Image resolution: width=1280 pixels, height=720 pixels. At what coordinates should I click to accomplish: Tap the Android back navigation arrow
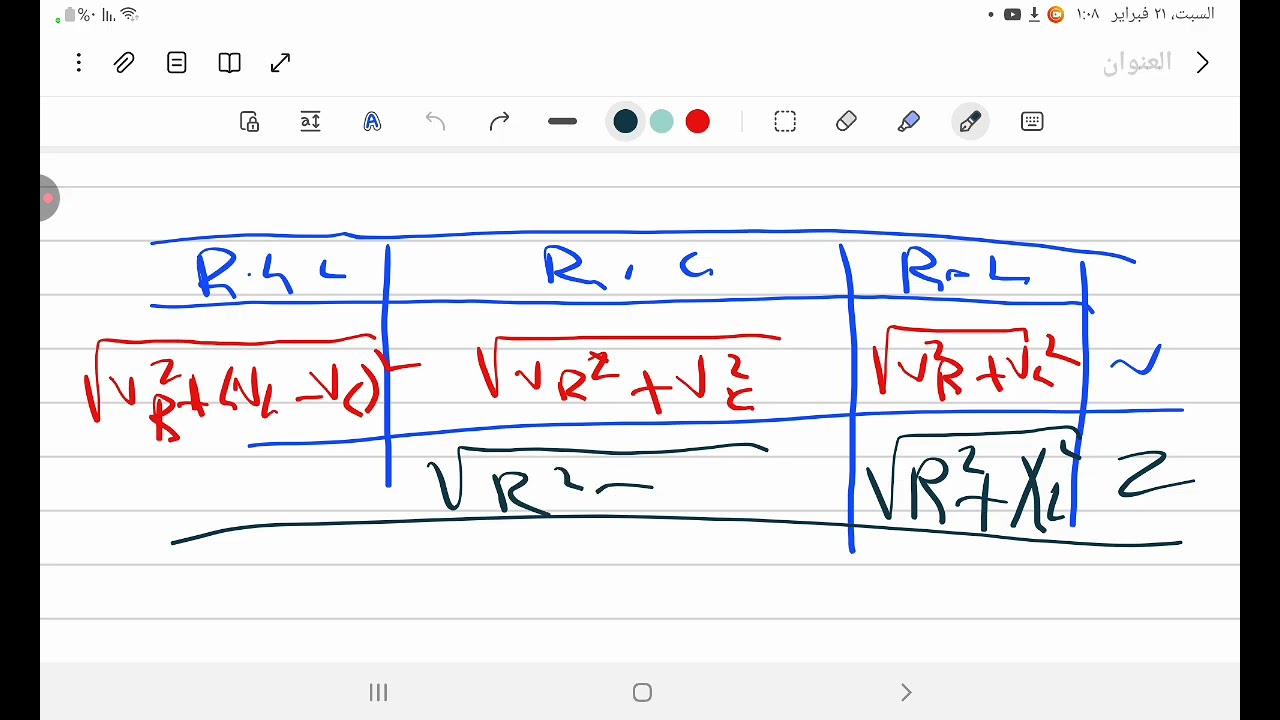tap(906, 692)
